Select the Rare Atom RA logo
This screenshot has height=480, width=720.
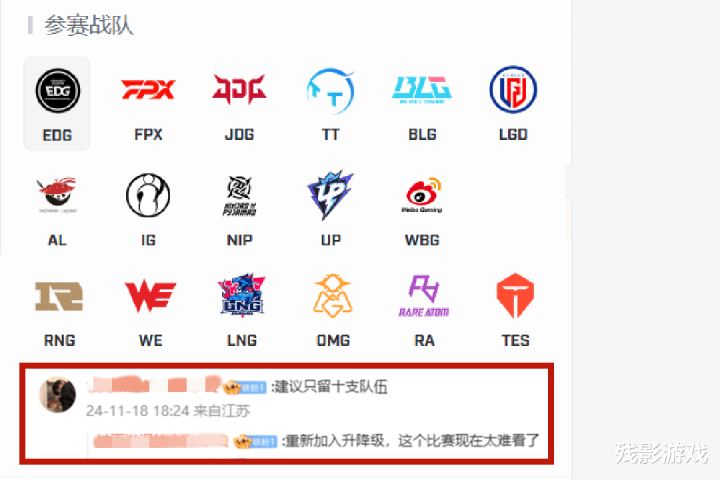424,296
